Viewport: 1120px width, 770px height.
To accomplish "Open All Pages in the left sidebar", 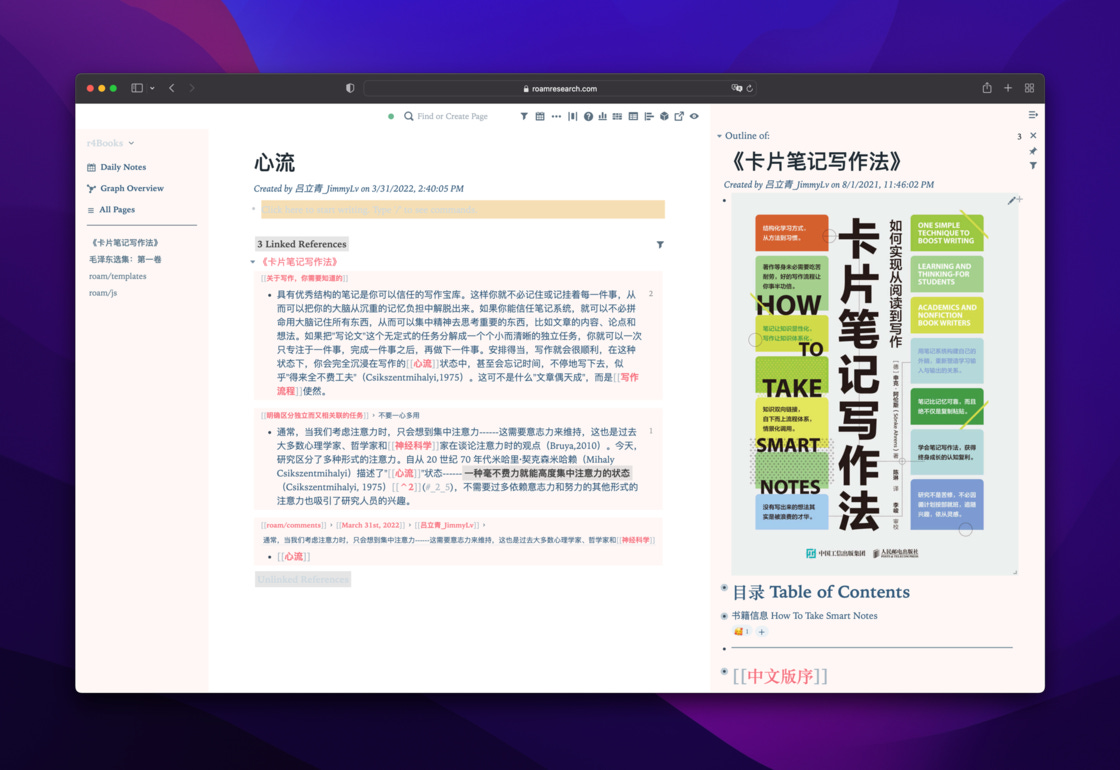I will [111, 210].
